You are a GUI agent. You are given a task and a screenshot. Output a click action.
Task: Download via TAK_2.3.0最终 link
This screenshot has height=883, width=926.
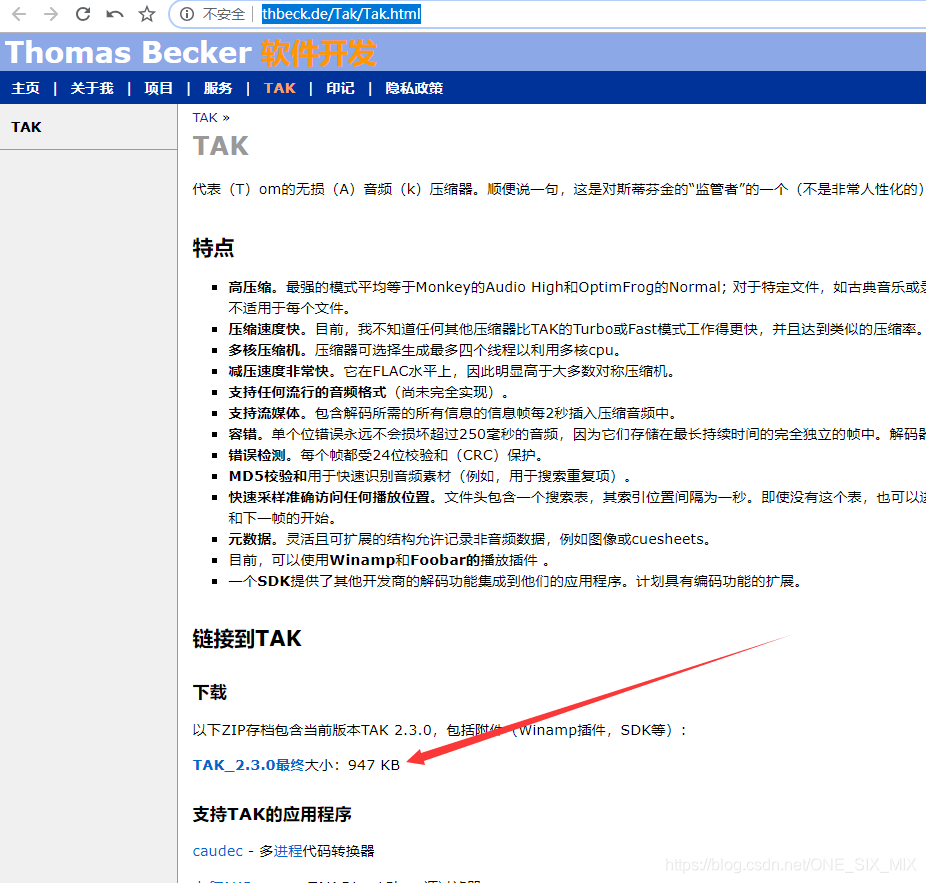[x=248, y=765]
